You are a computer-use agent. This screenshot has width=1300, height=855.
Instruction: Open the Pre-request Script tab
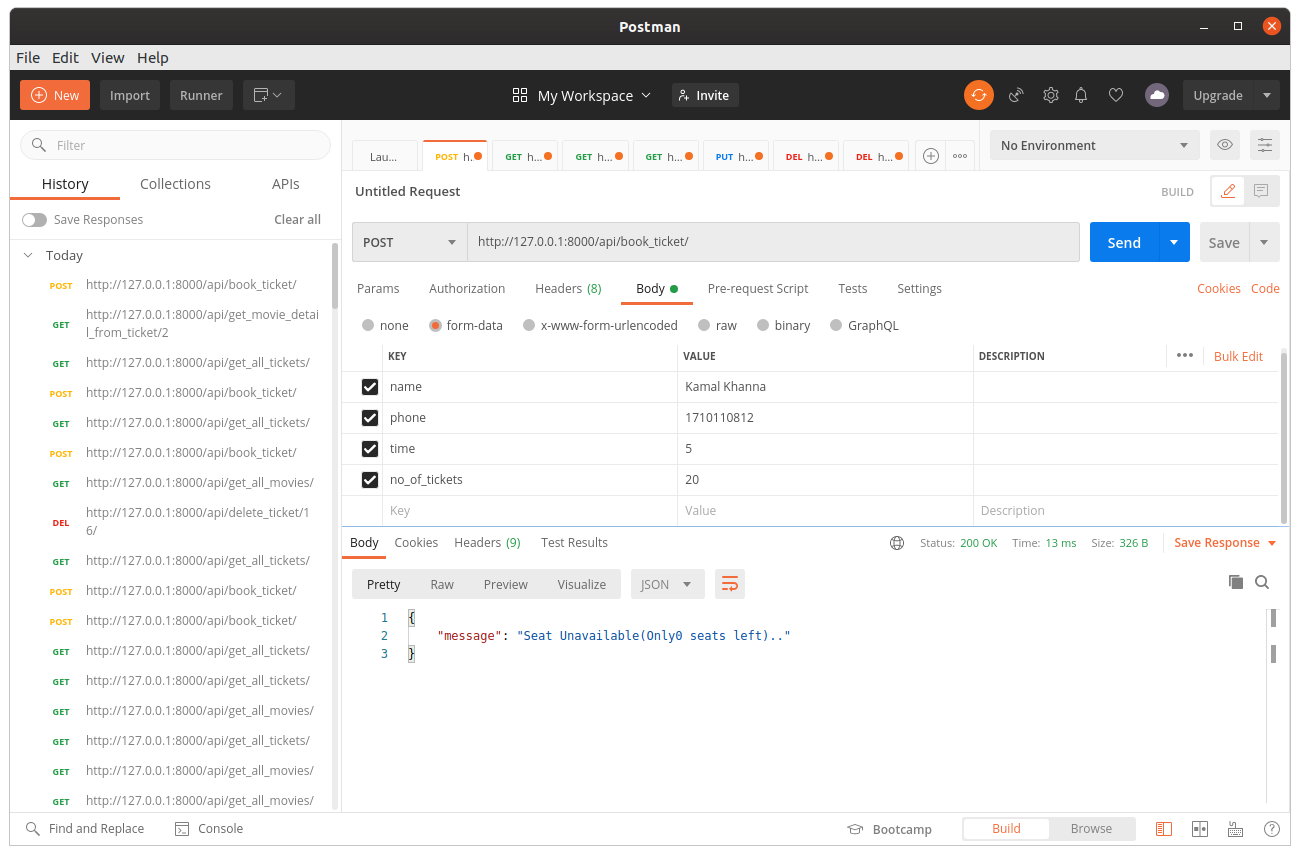tap(758, 288)
